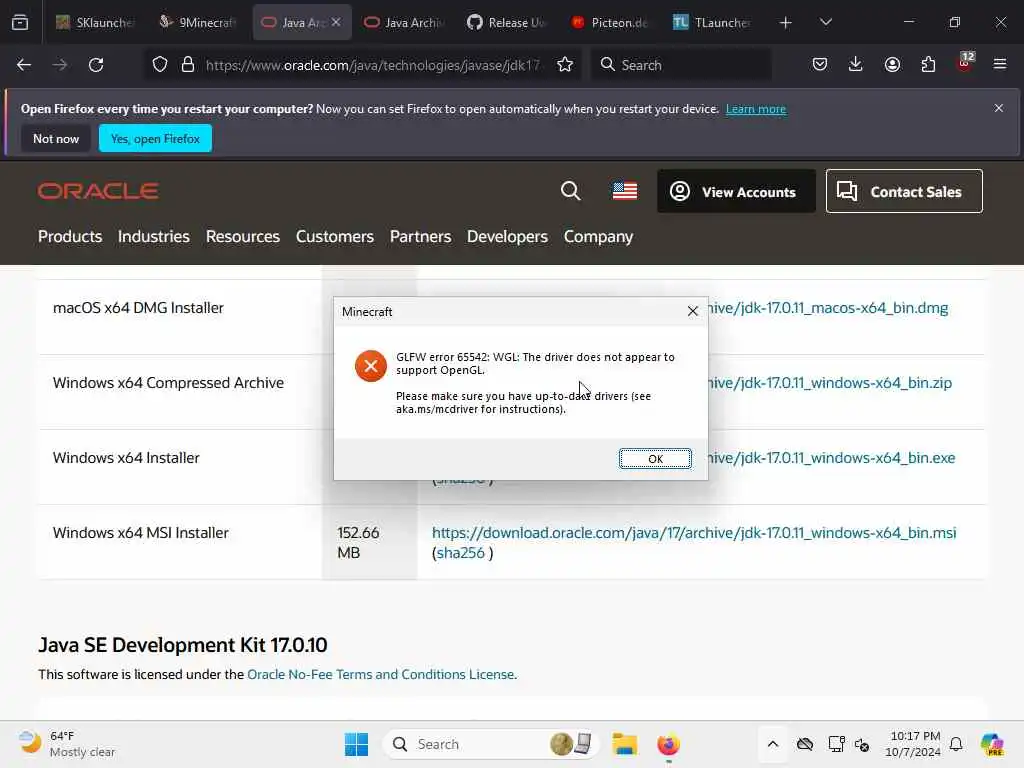Viewport: 1024px width, 768px height.
Task: Open extension with 12 badge
Action: point(965,63)
